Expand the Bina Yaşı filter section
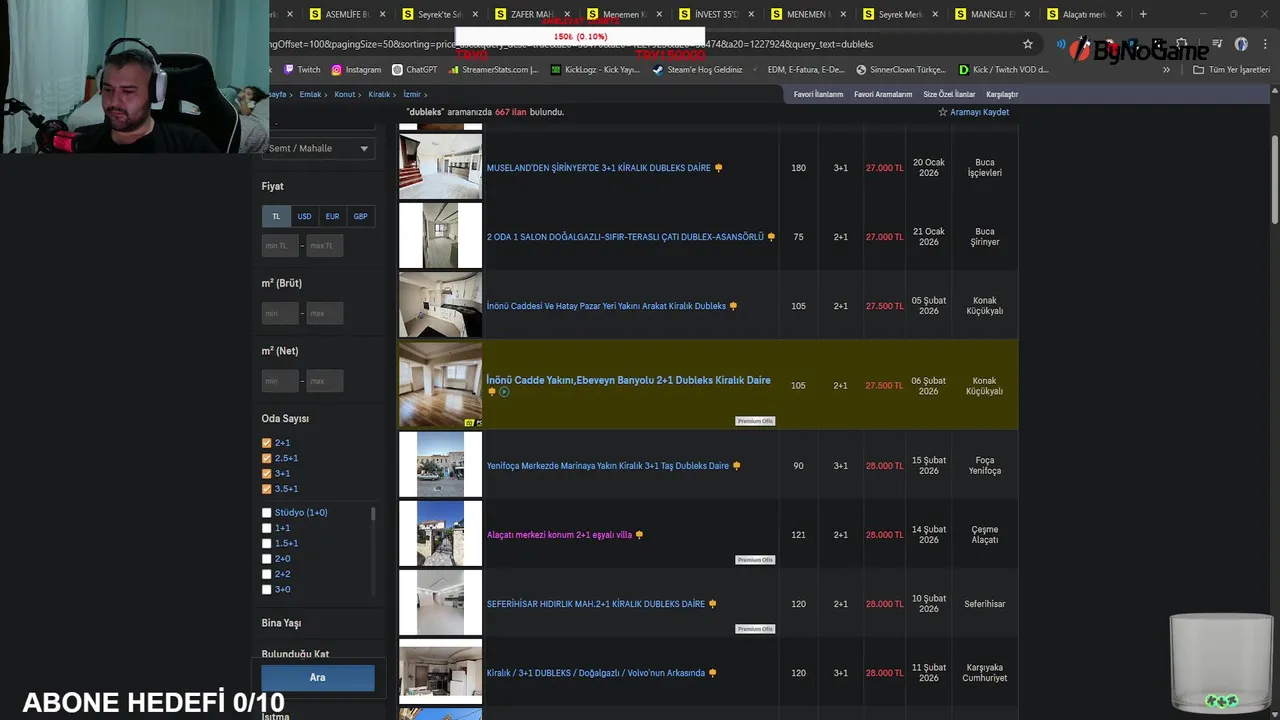Viewport: 1280px width, 720px height. pos(281,623)
